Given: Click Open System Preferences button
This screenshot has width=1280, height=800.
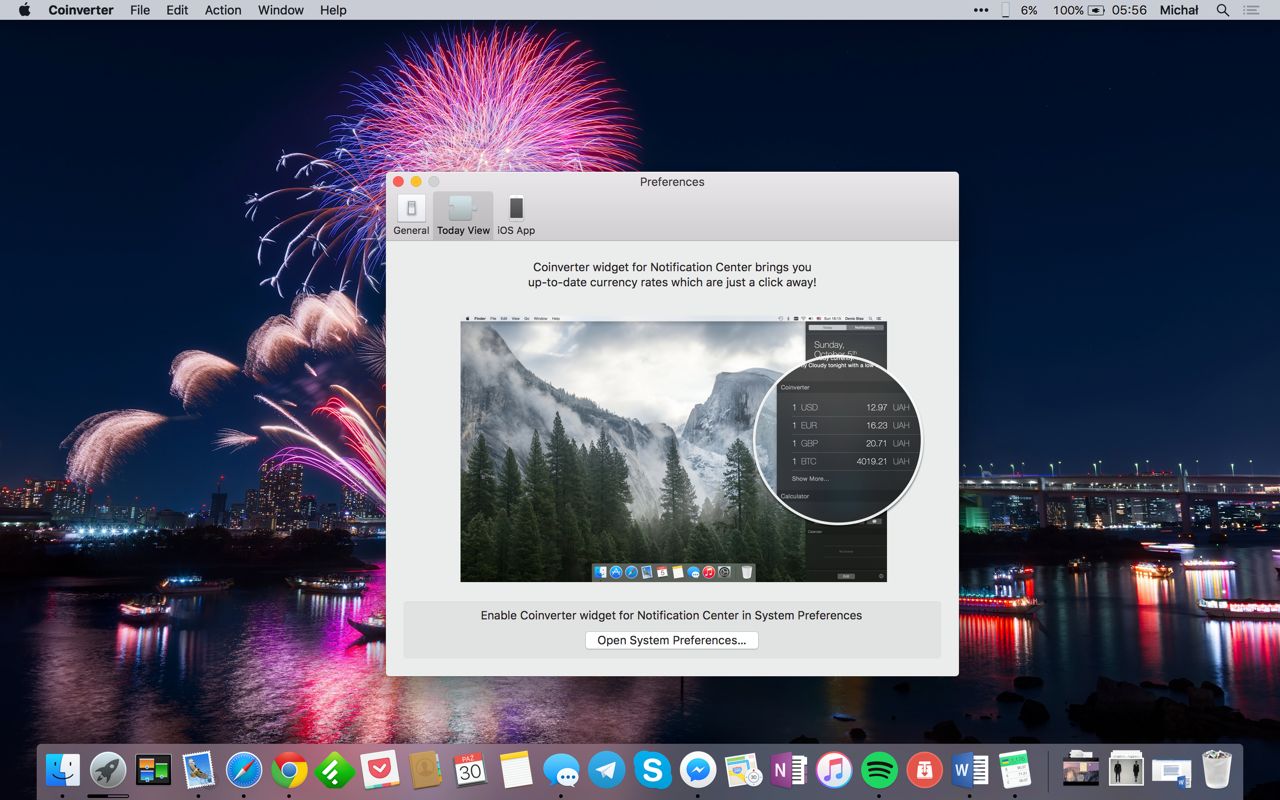Looking at the screenshot, I should click(x=672, y=640).
